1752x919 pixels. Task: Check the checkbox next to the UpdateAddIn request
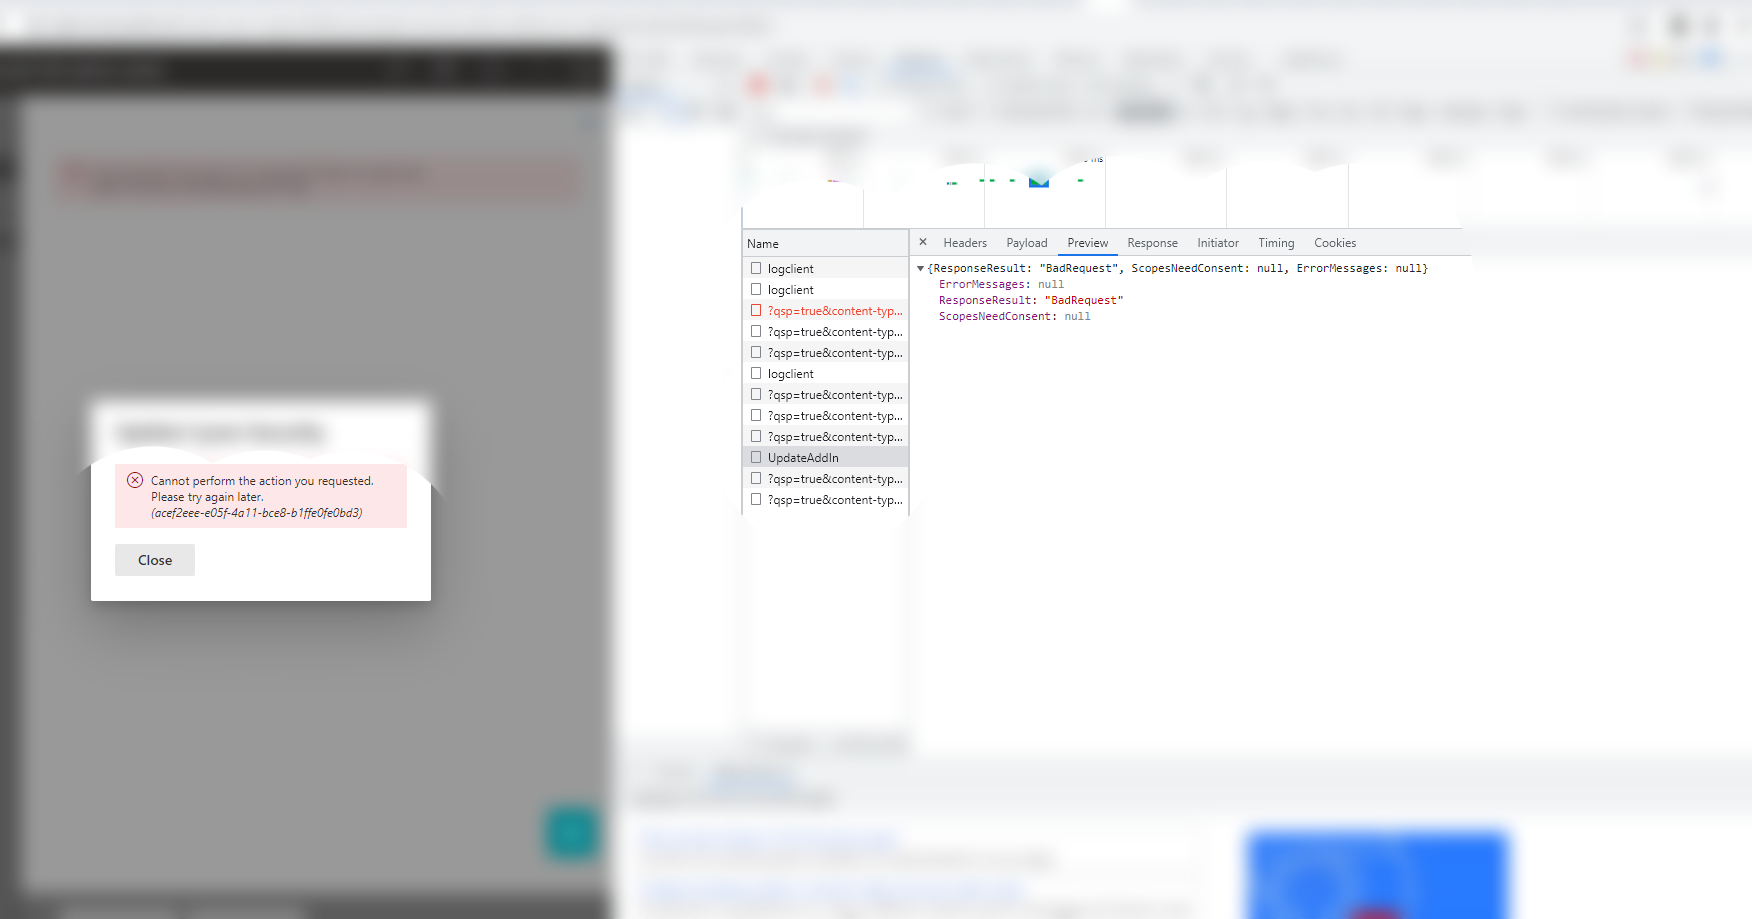pos(756,456)
